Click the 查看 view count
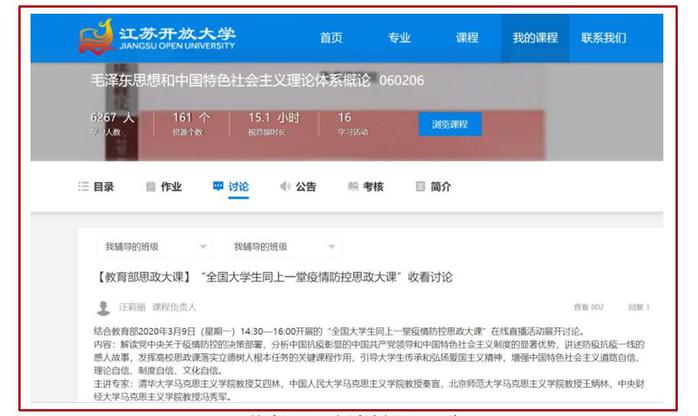The height and width of the screenshot is (416, 698). tap(588, 307)
